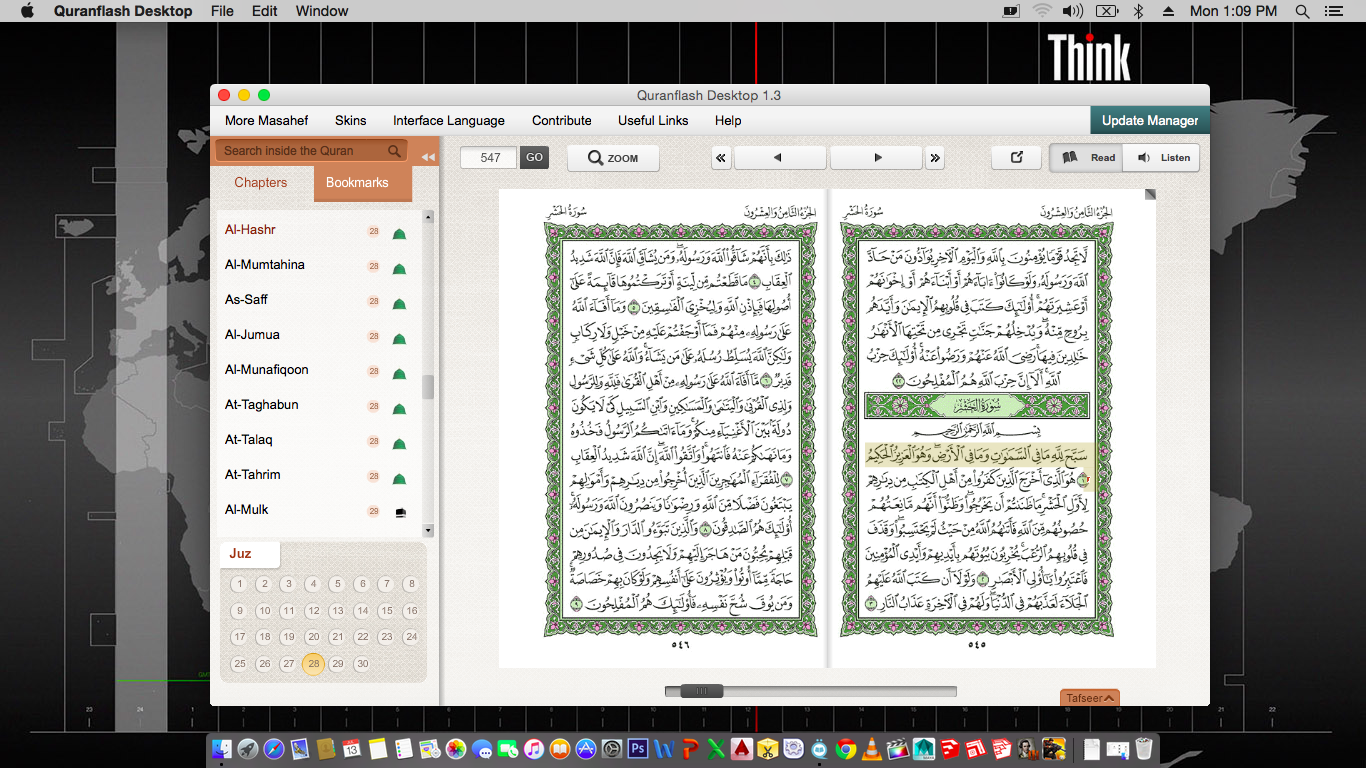This screenshot has height=768, width=1366.
Task: Click the page slider handle at bottom
Action: [701, 691]
